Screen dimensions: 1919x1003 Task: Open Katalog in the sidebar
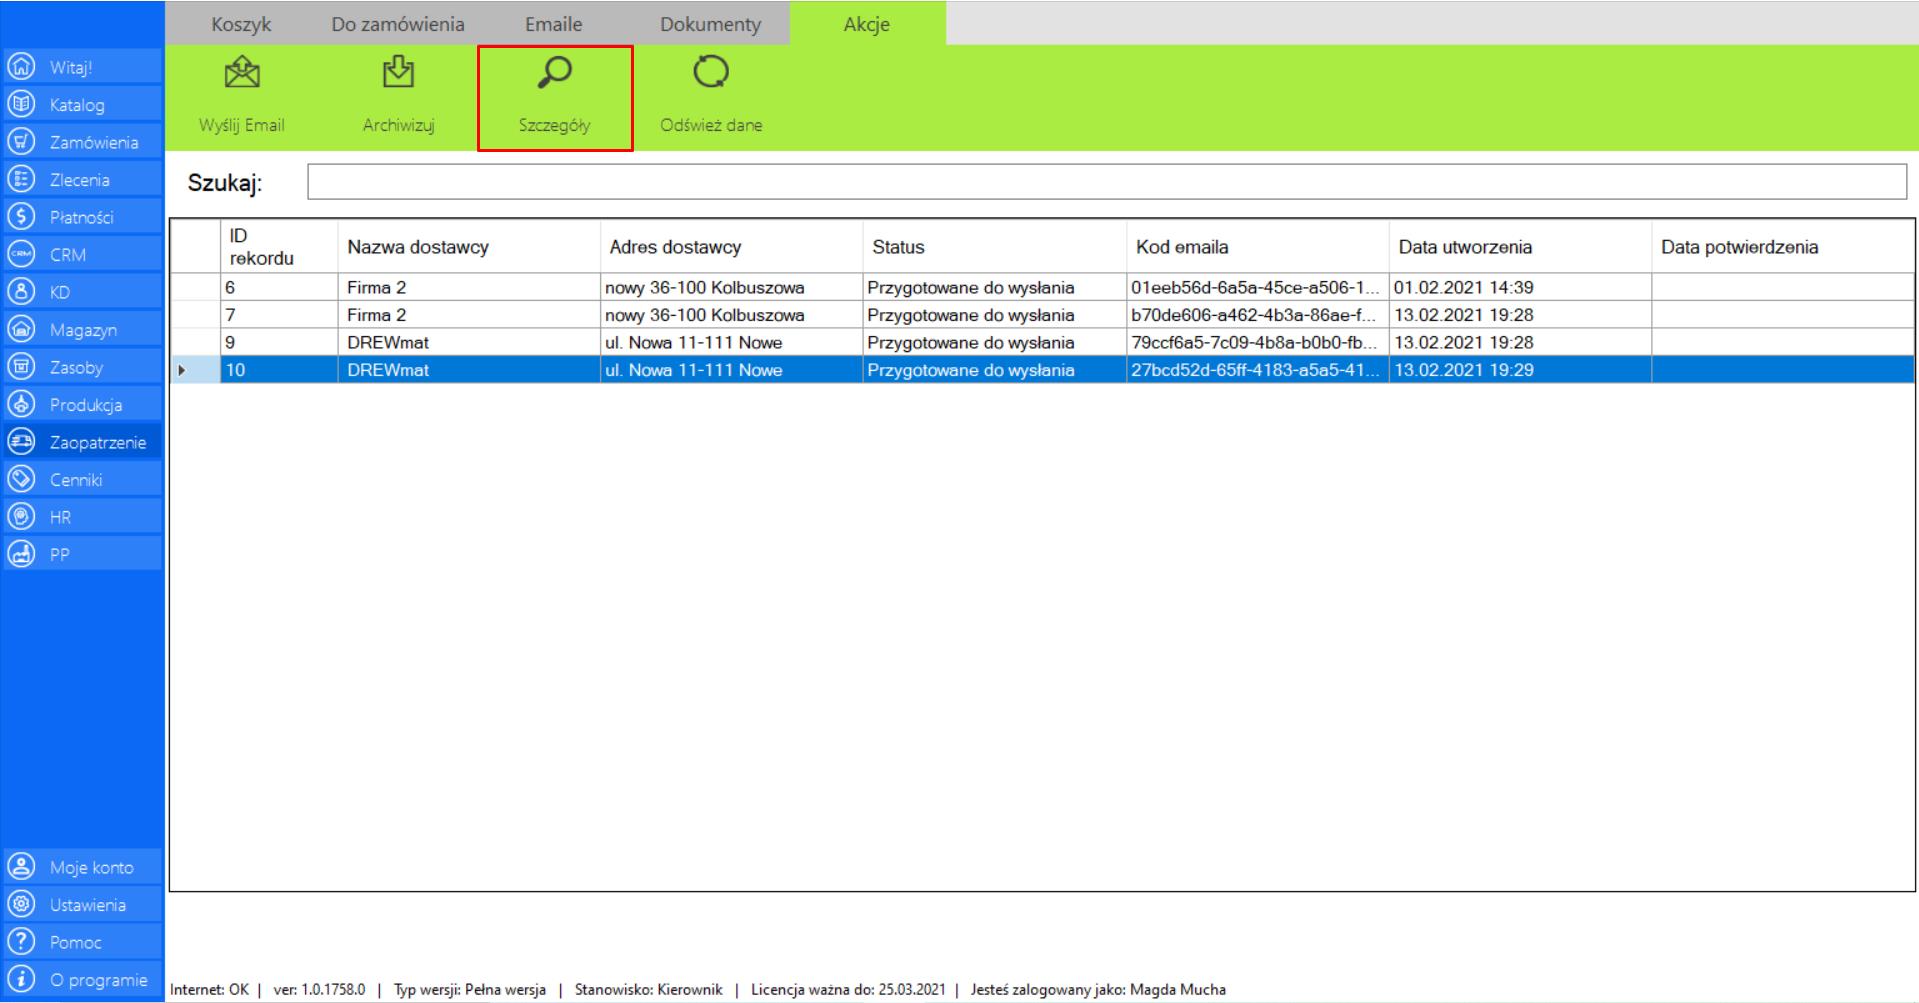point(77,105)
